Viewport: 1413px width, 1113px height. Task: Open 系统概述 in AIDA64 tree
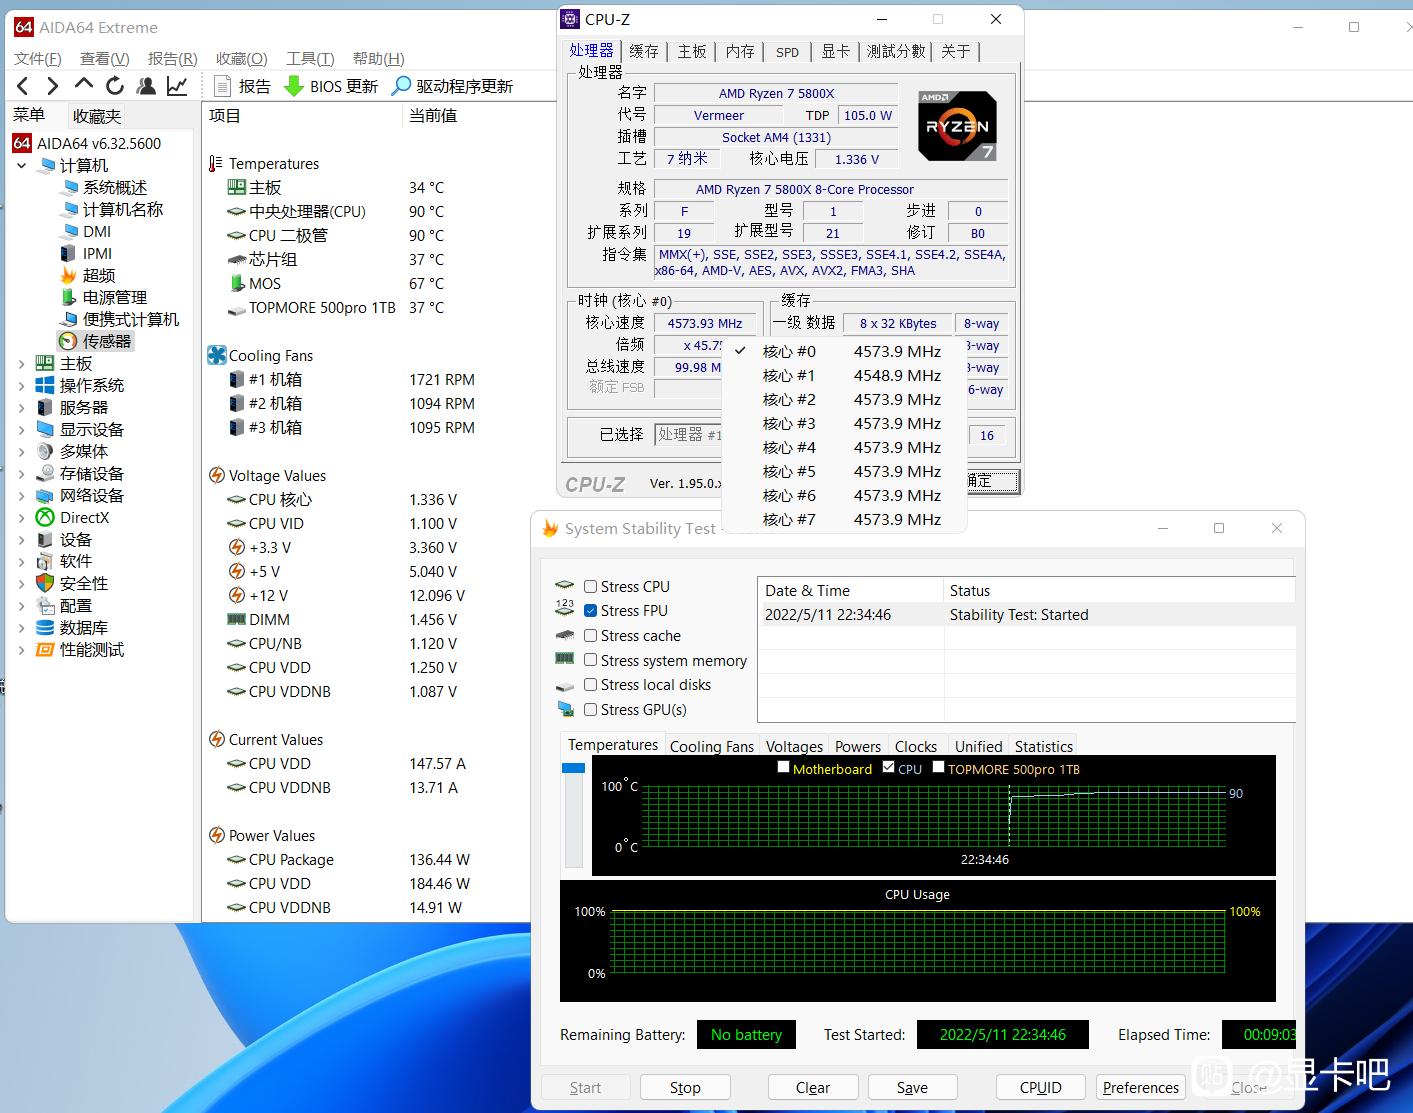(114, 187)
